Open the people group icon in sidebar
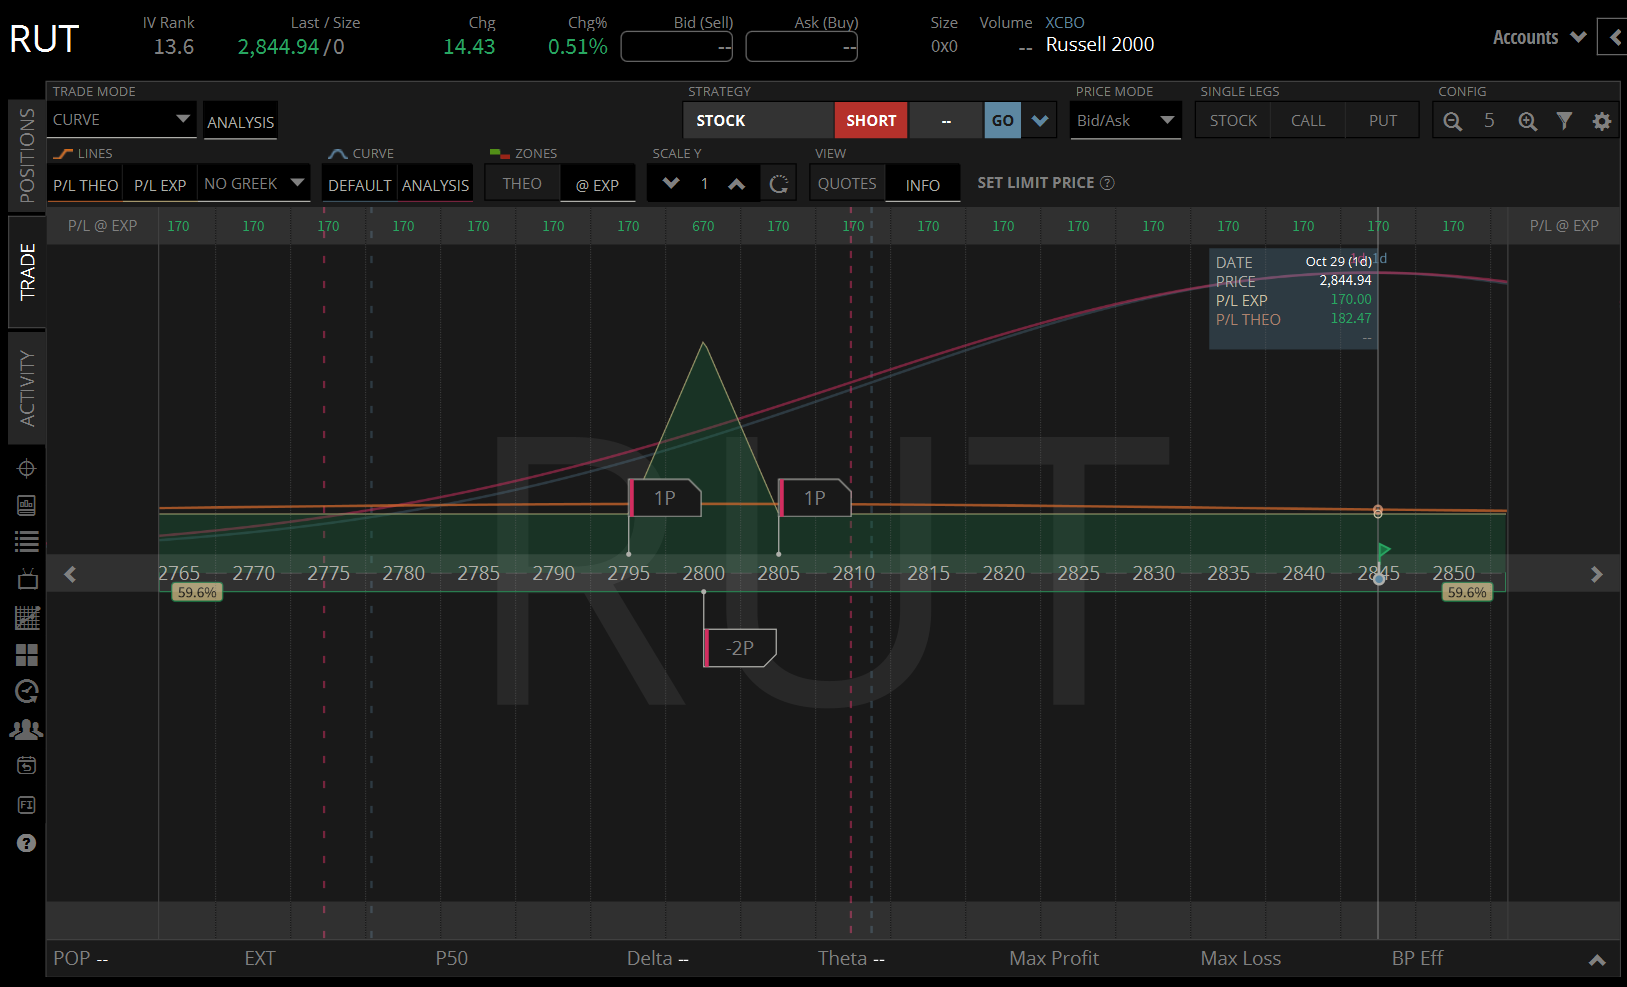The height and width of the screenshot is (987, 1627). 27,730
